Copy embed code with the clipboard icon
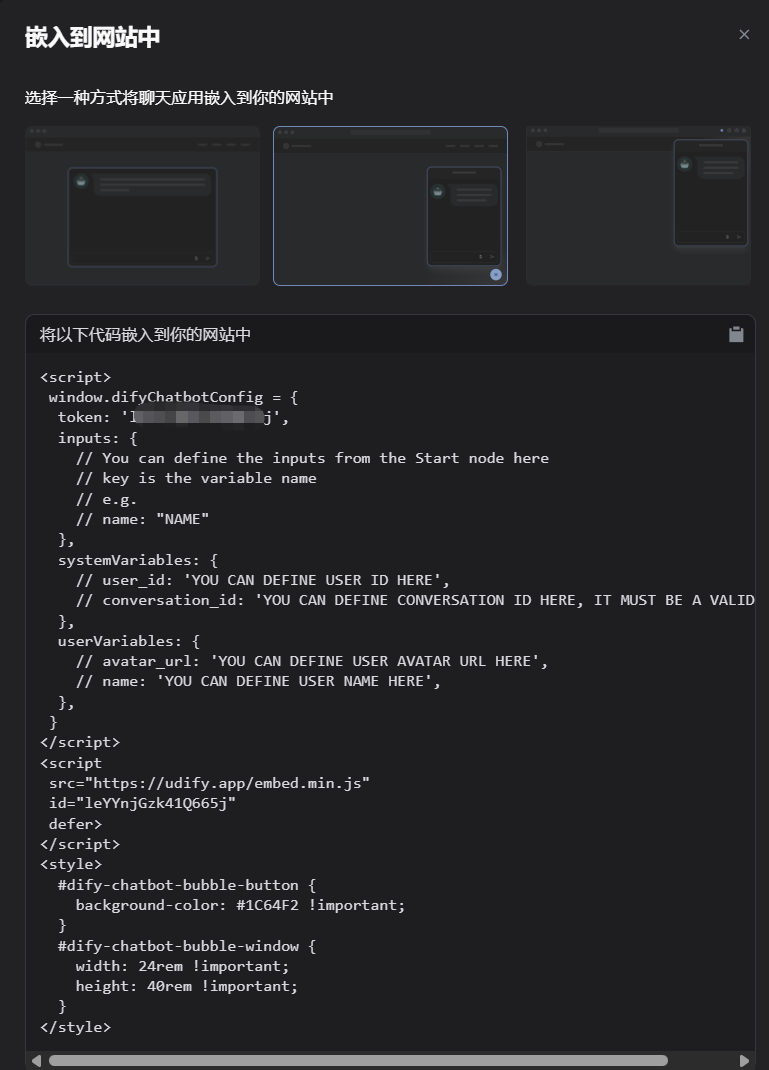This screenshot has height=1070, width=769. 736,334
